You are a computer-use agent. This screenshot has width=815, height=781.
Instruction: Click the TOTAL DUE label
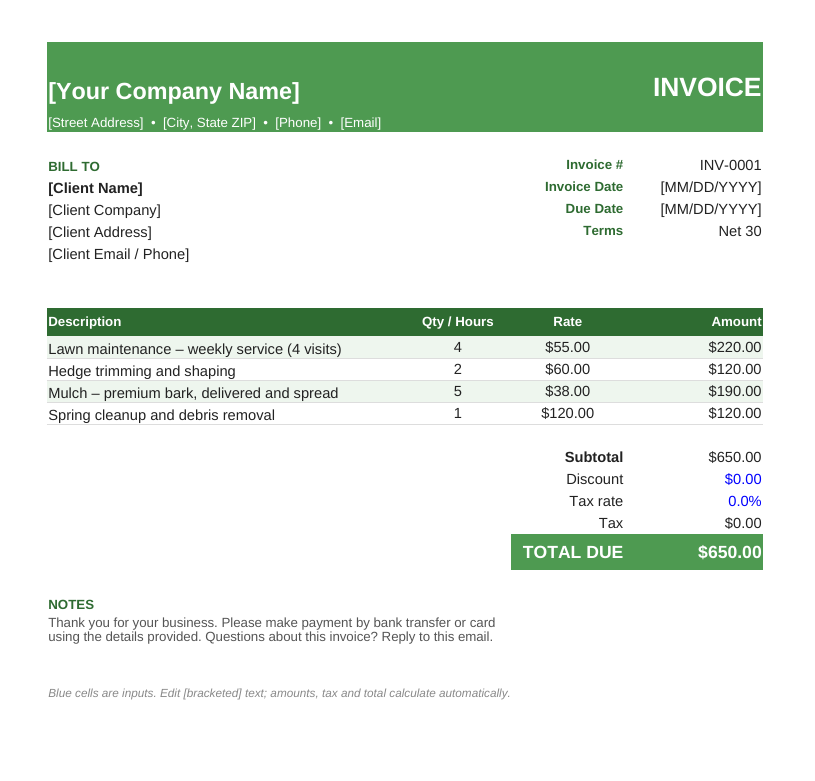(573, 552)
